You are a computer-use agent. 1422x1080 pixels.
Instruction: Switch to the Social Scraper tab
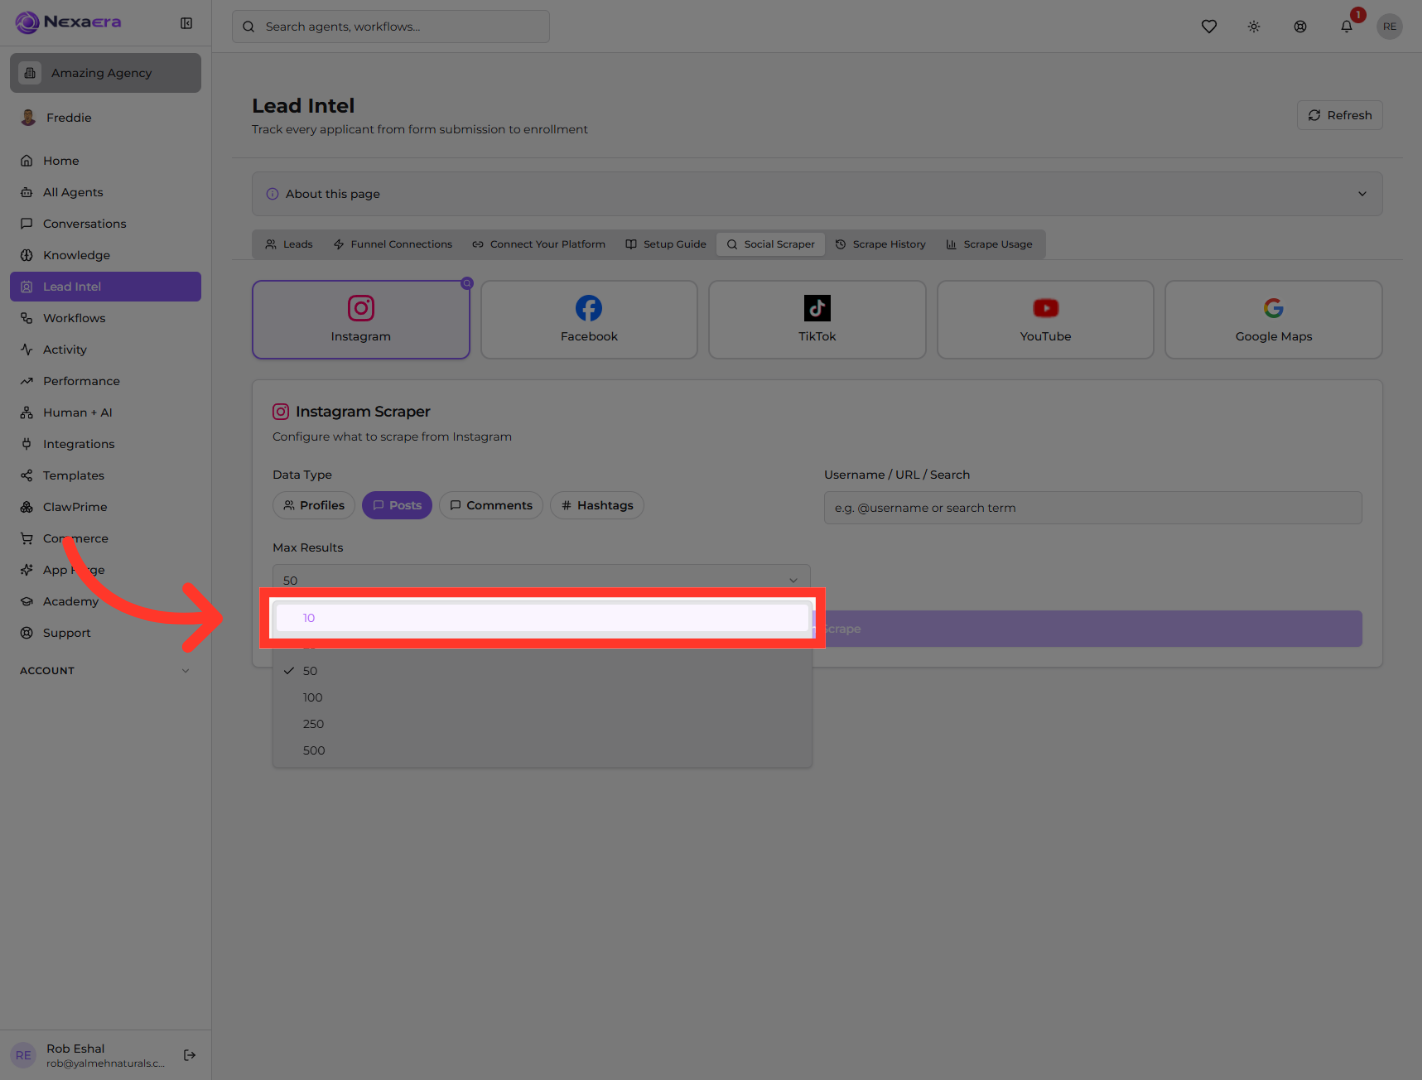coord(771,244)
